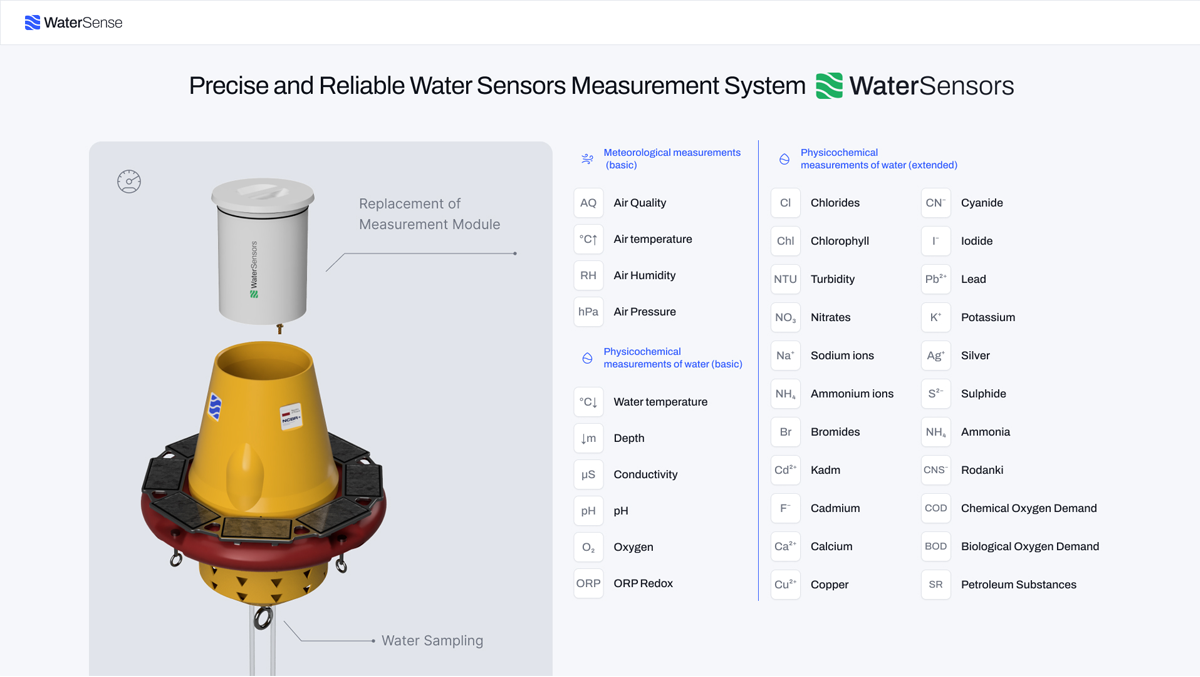The height and width of the screenshot is (677, 1200).
Task: Click the ORP Redox icon
Action: coord(588,583)
